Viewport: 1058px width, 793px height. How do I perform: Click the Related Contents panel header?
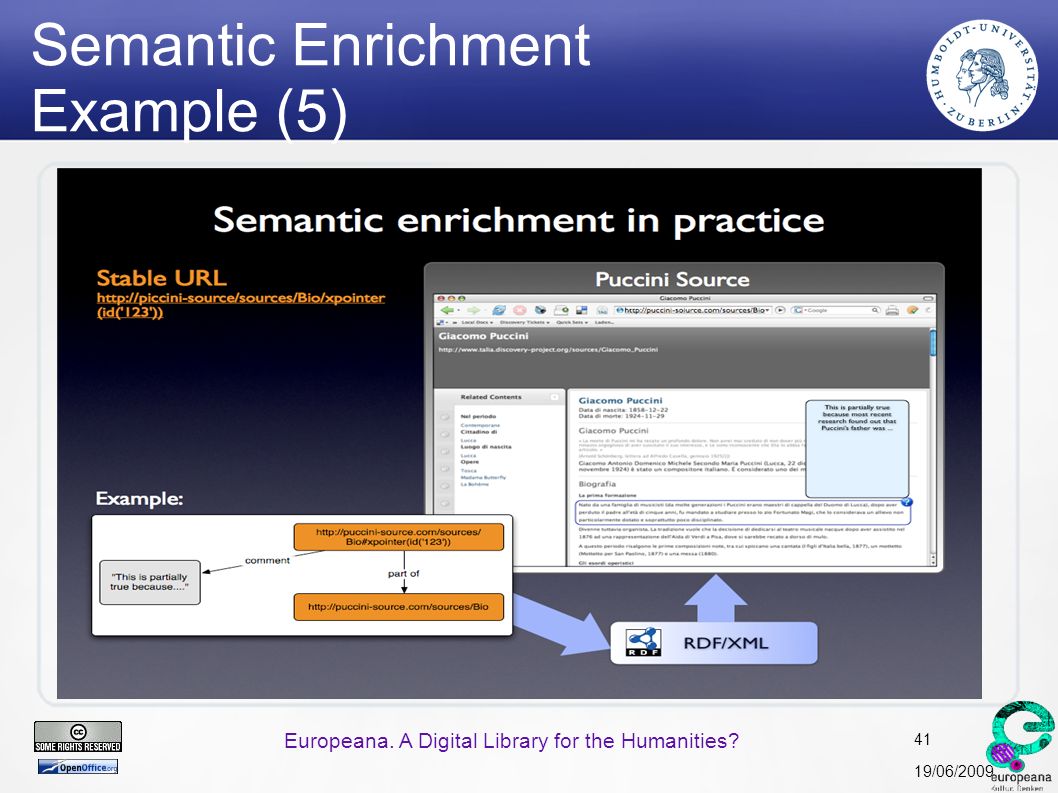[497, 397]
